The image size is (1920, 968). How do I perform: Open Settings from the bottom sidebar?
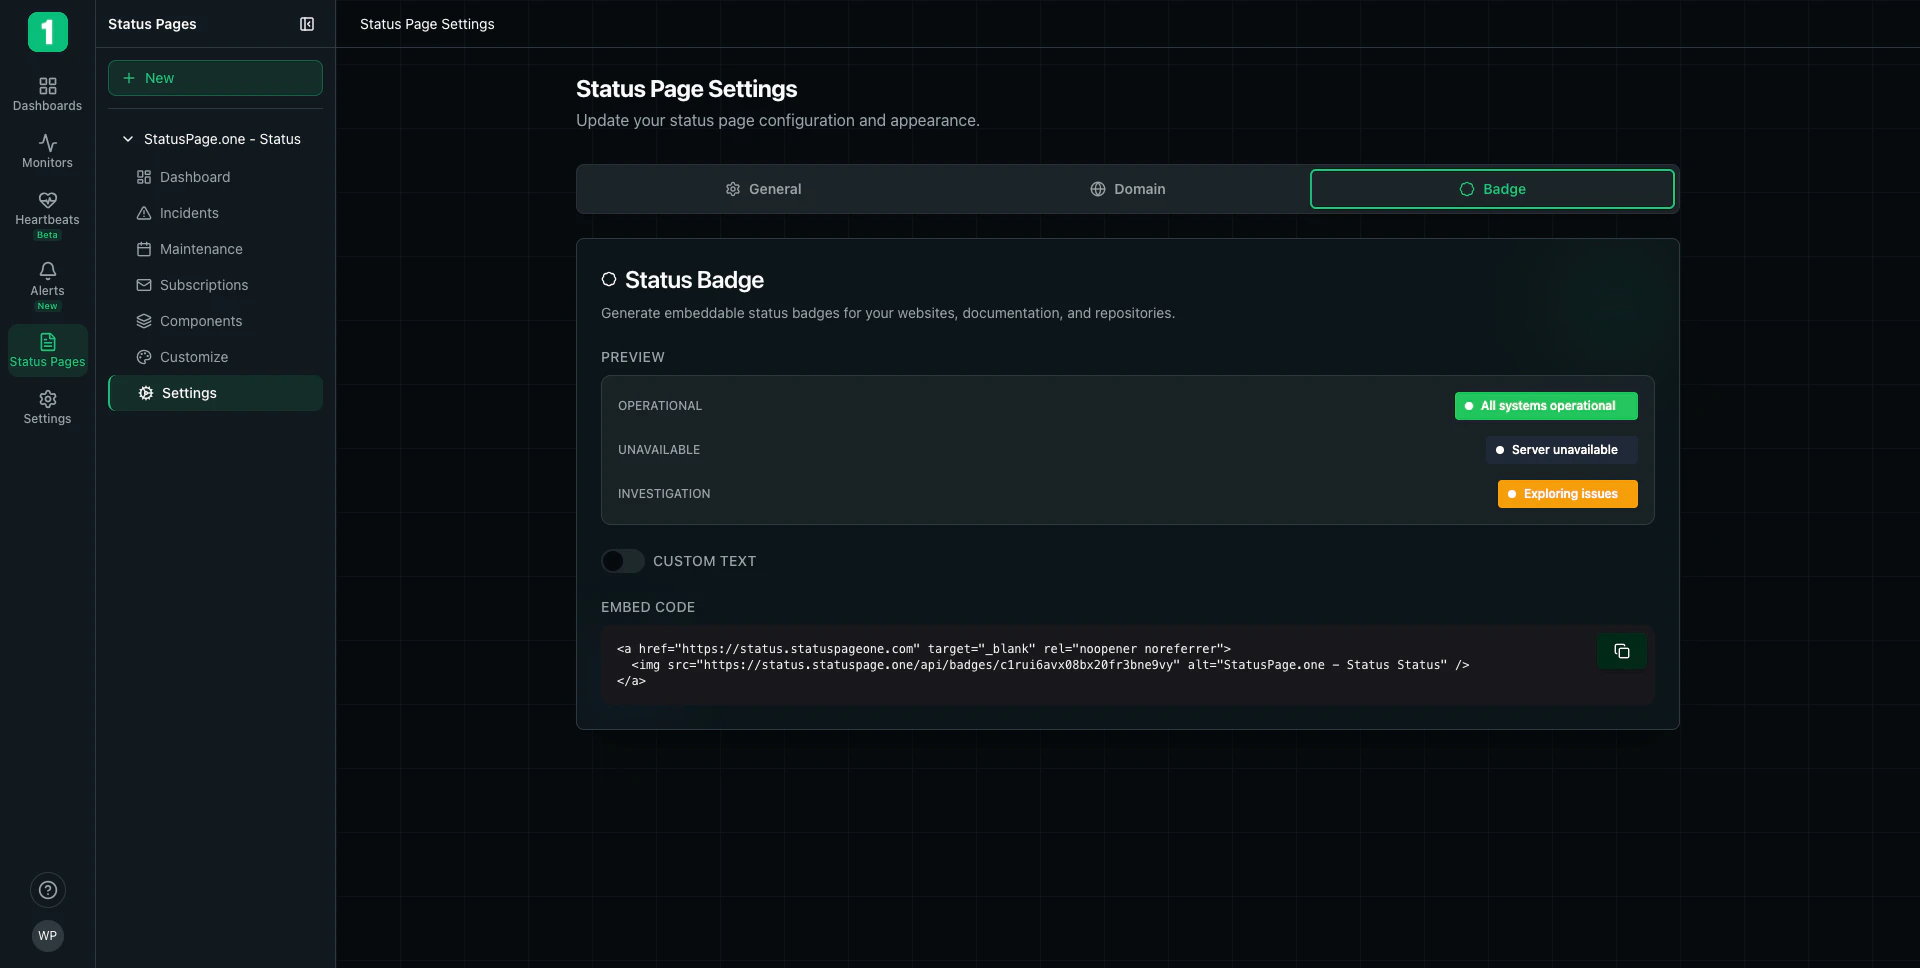tap(47, 406)
